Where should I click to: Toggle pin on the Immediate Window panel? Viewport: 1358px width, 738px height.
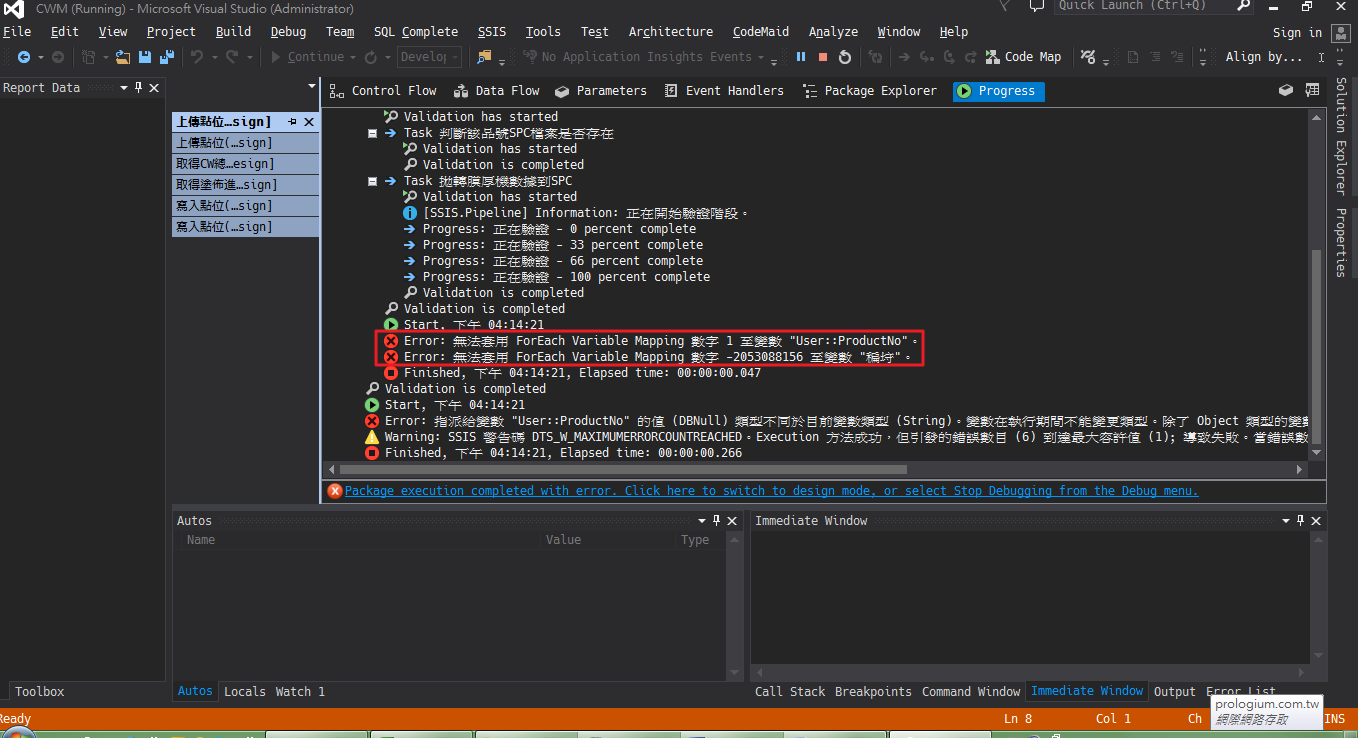(x=1301, y=521)
